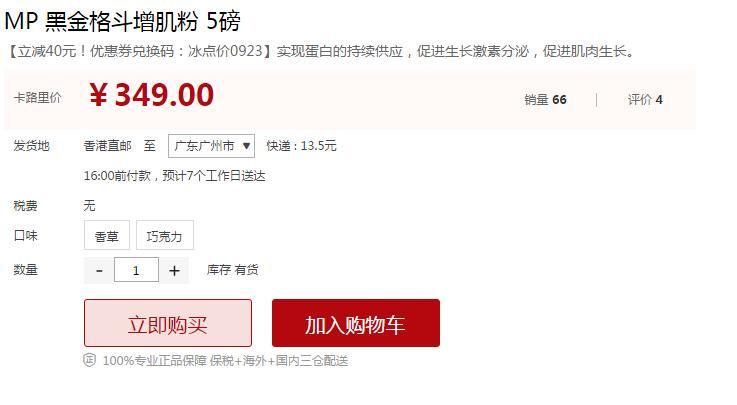Image resolution: width=737 pixels, height=405 pixels.
Task: Click the ¥349.00 price
Action: (151, 95)
